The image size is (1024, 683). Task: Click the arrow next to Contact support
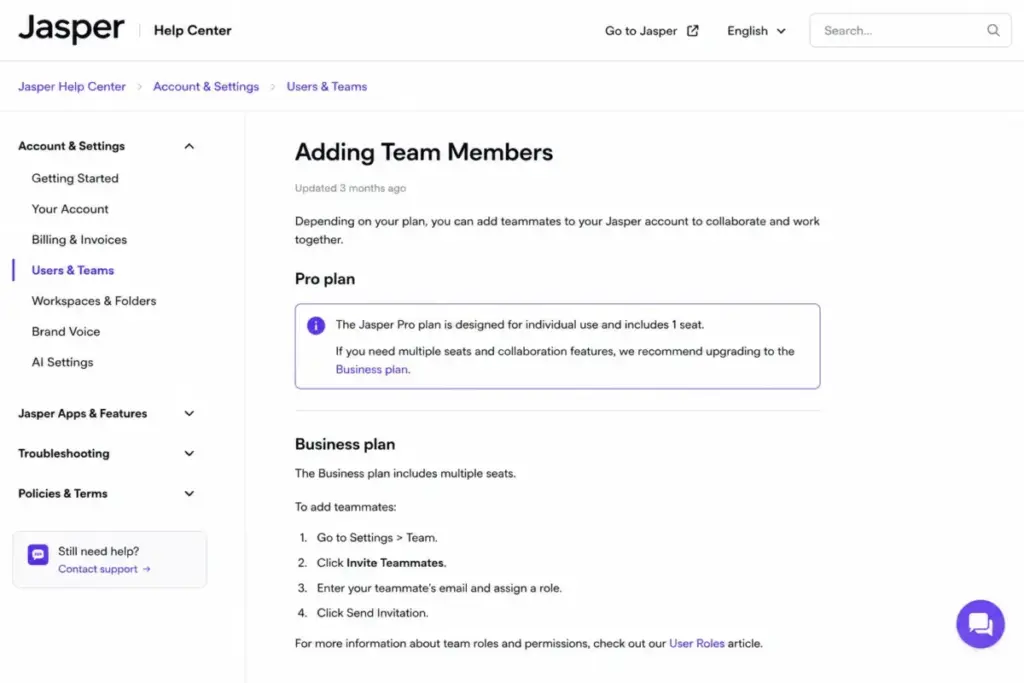[146, 569]
